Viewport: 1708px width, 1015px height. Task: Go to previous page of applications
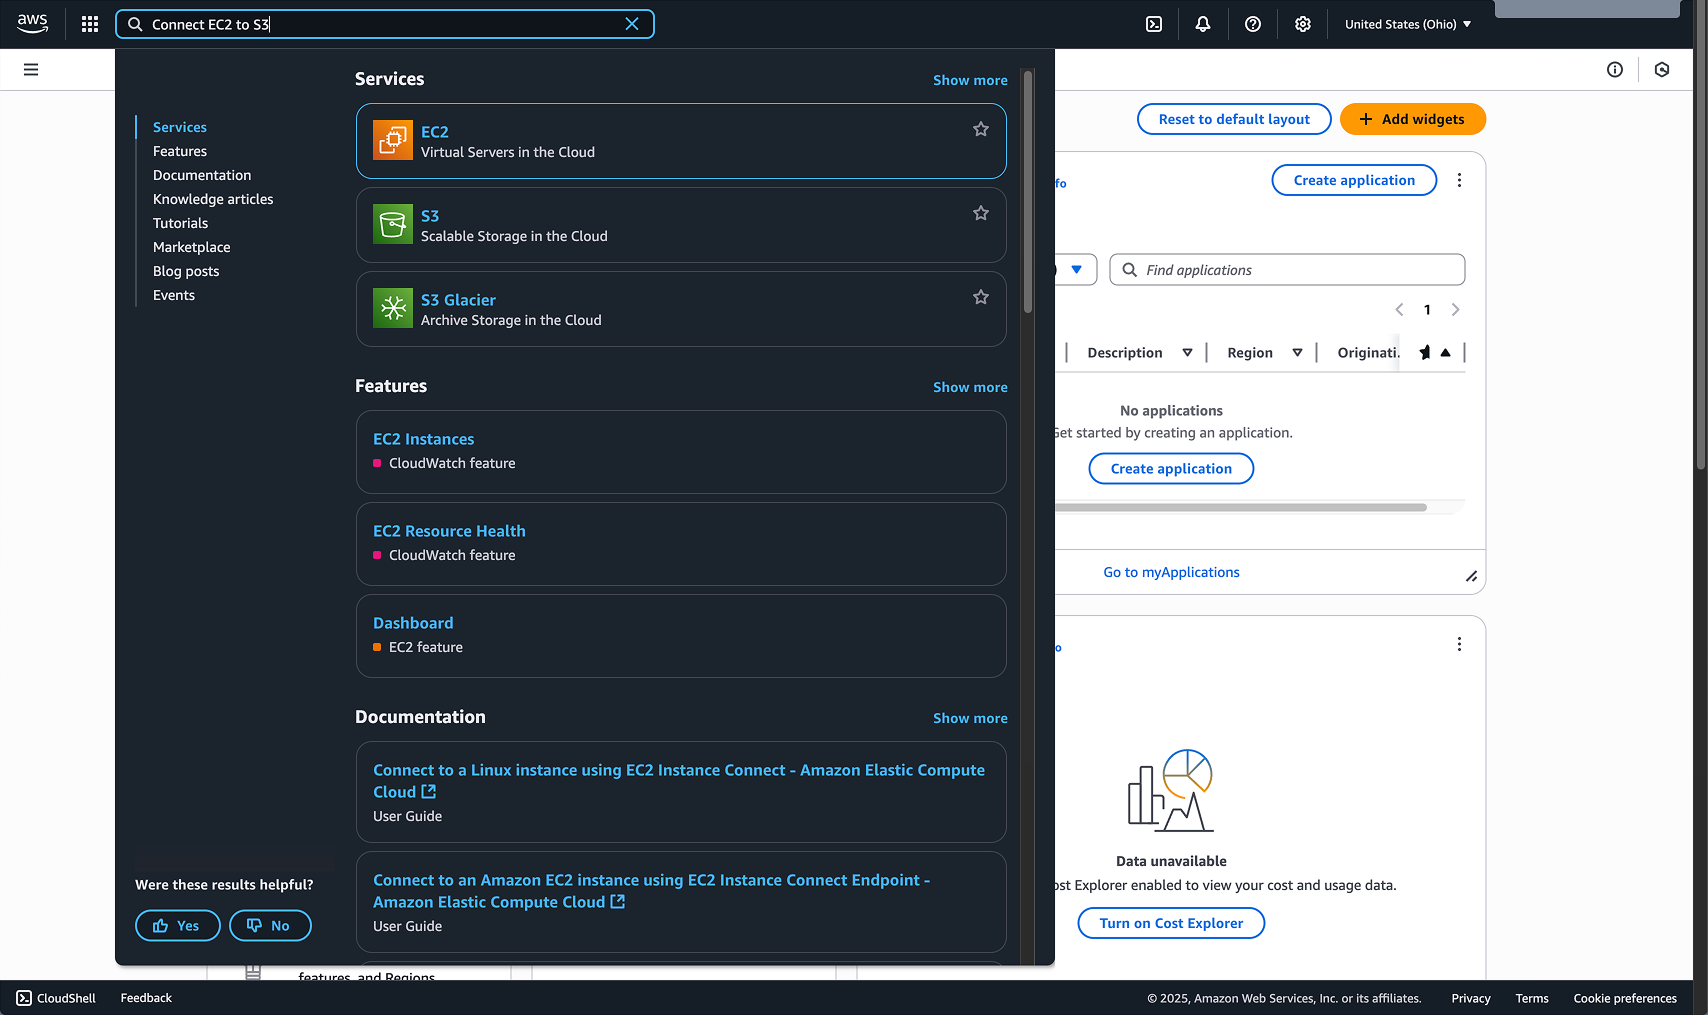(1399, 310)
